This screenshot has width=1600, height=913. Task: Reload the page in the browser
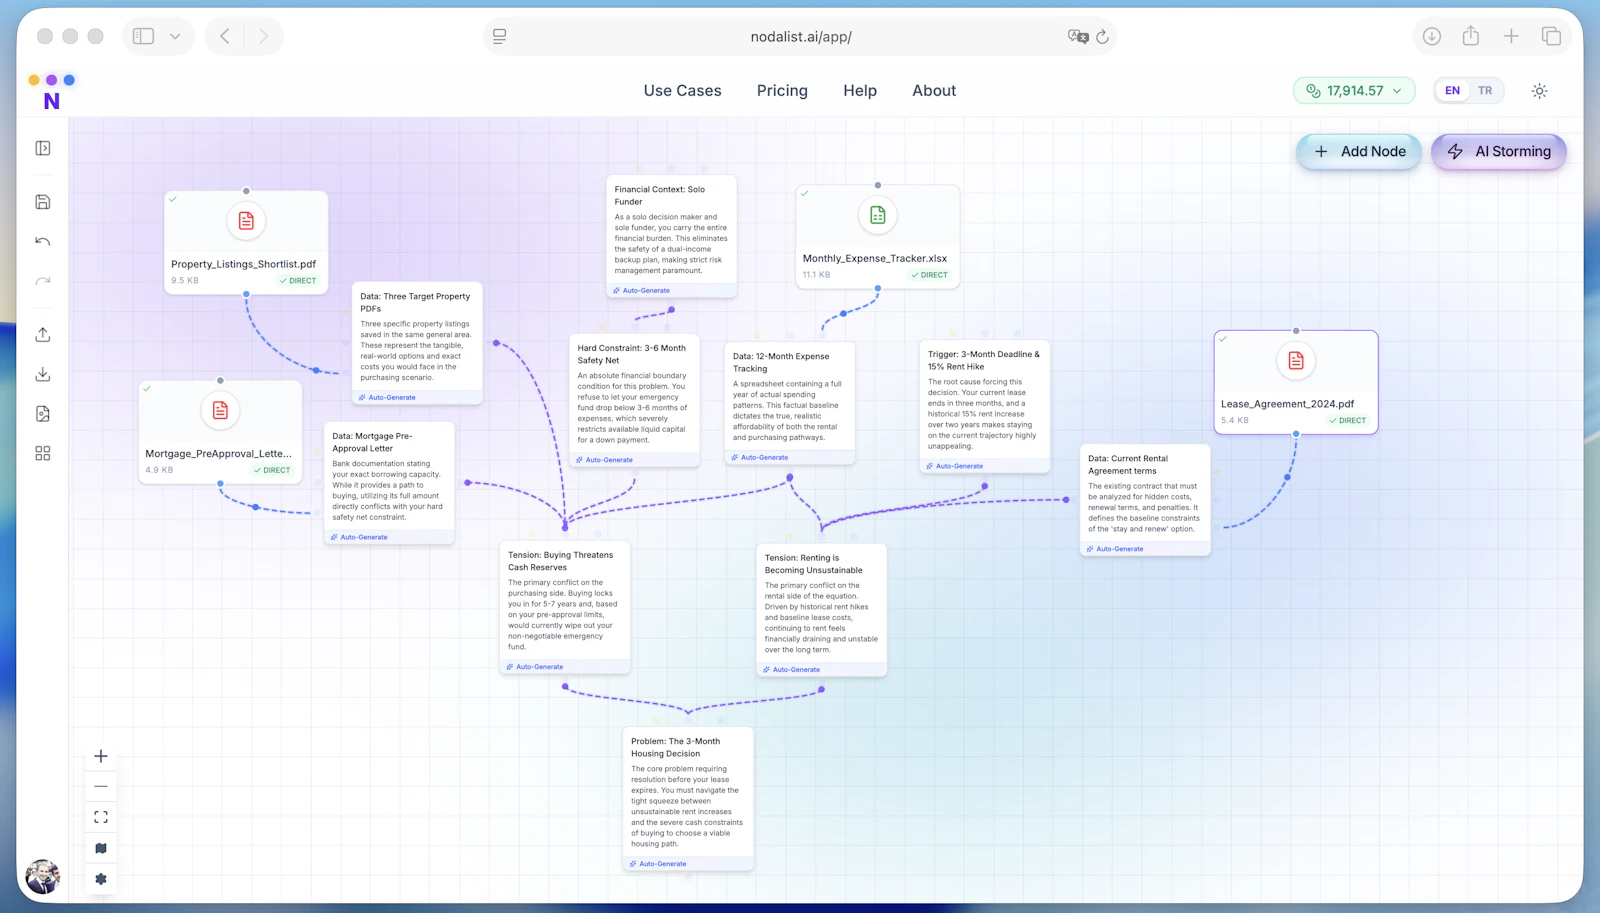click(1102, 37)
